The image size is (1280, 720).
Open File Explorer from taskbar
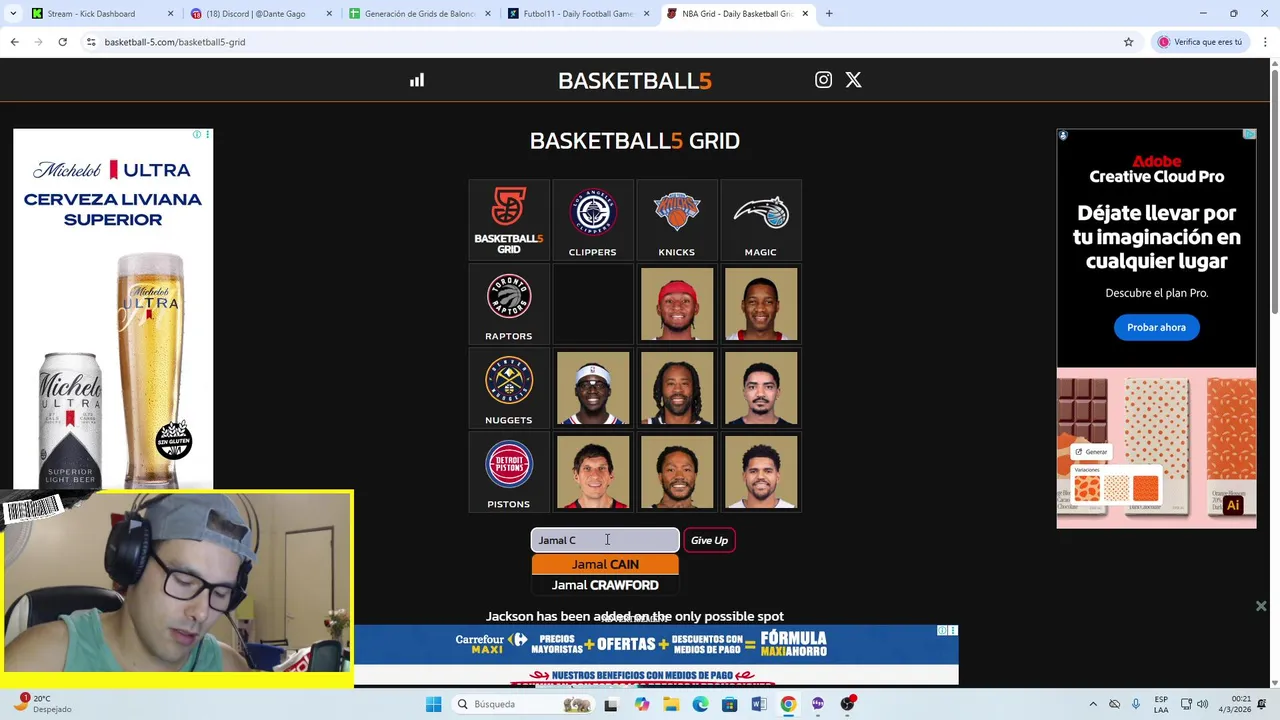pos(671,704)
